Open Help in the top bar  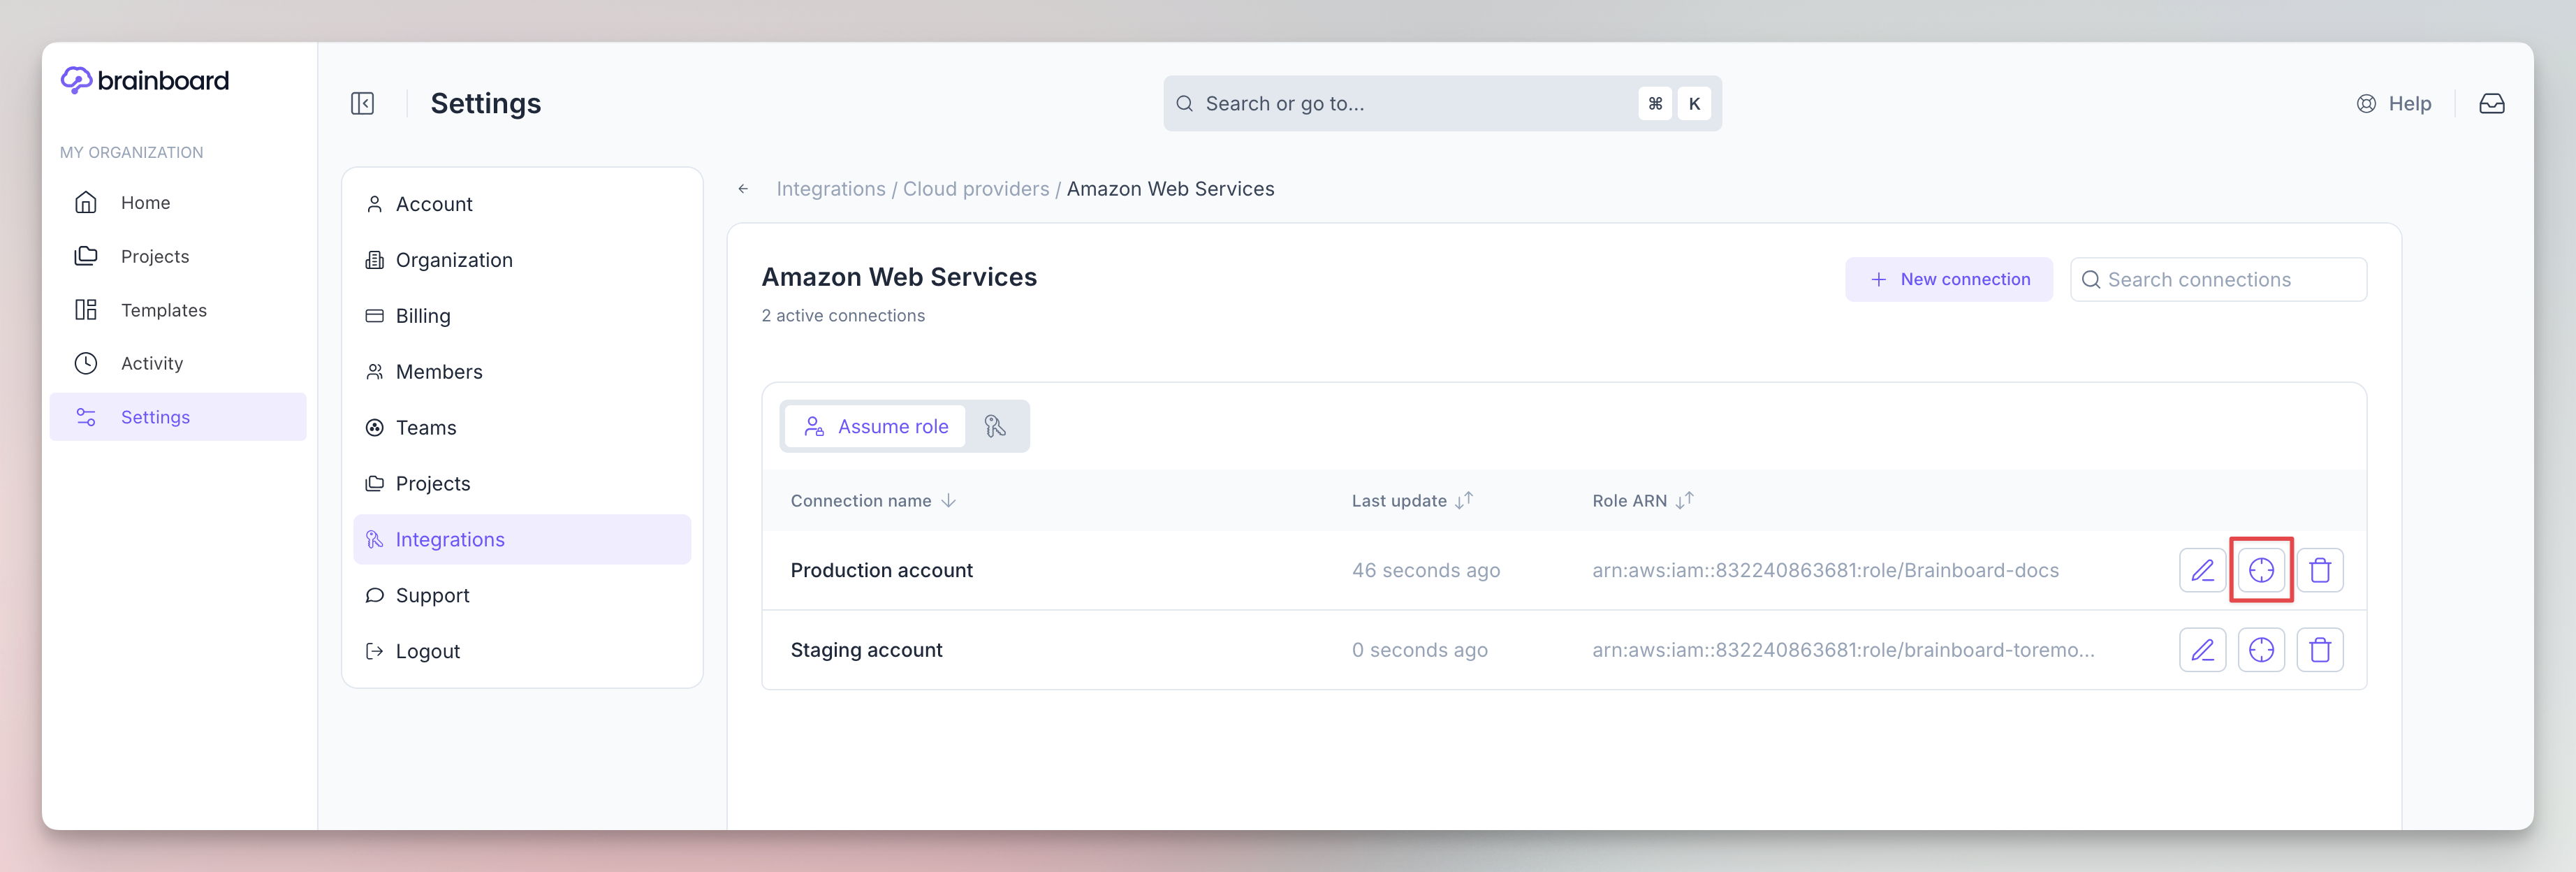pos(2394,104)
